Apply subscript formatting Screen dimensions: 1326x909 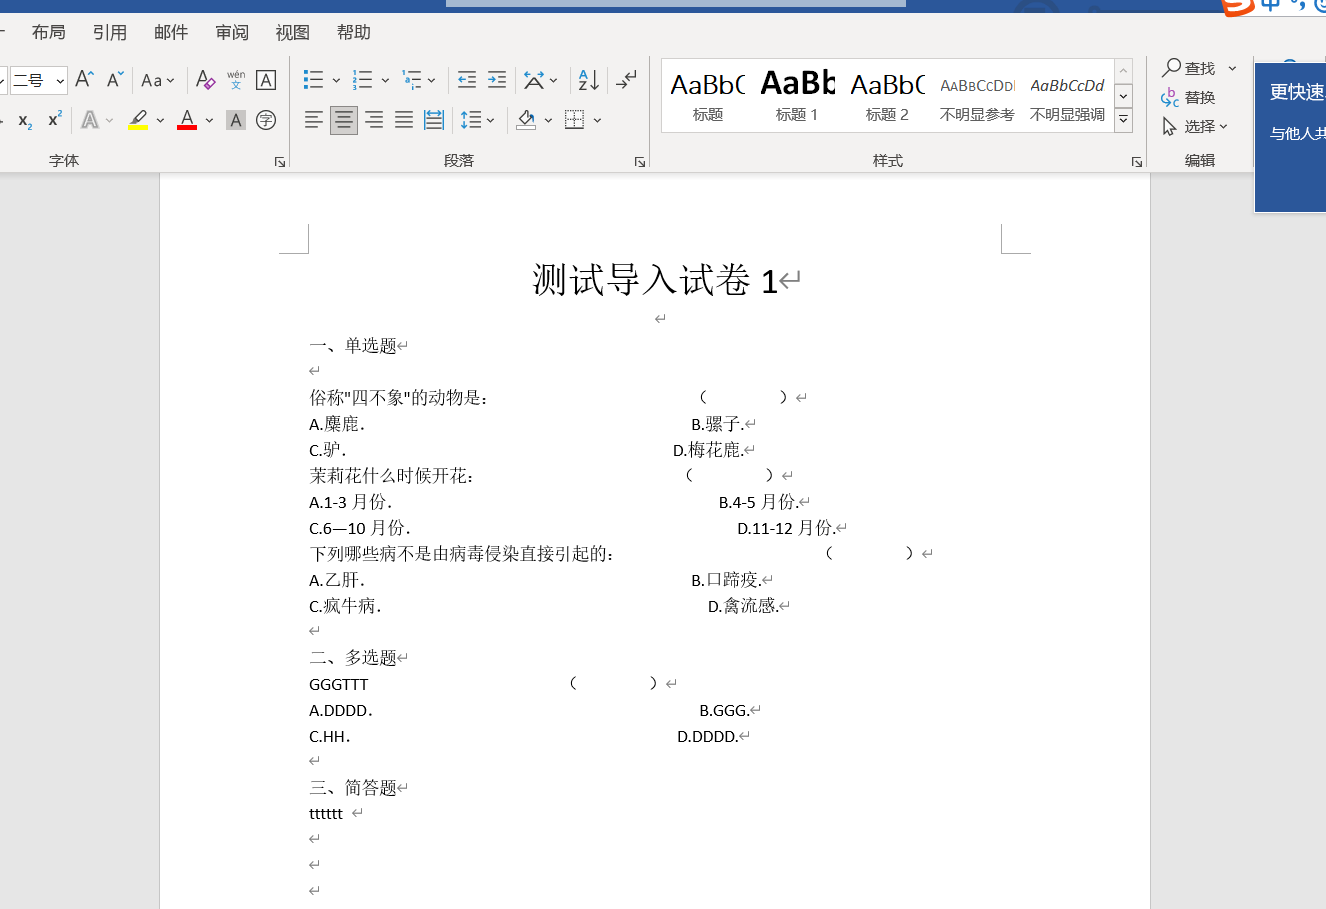click(x=25, y=120)
